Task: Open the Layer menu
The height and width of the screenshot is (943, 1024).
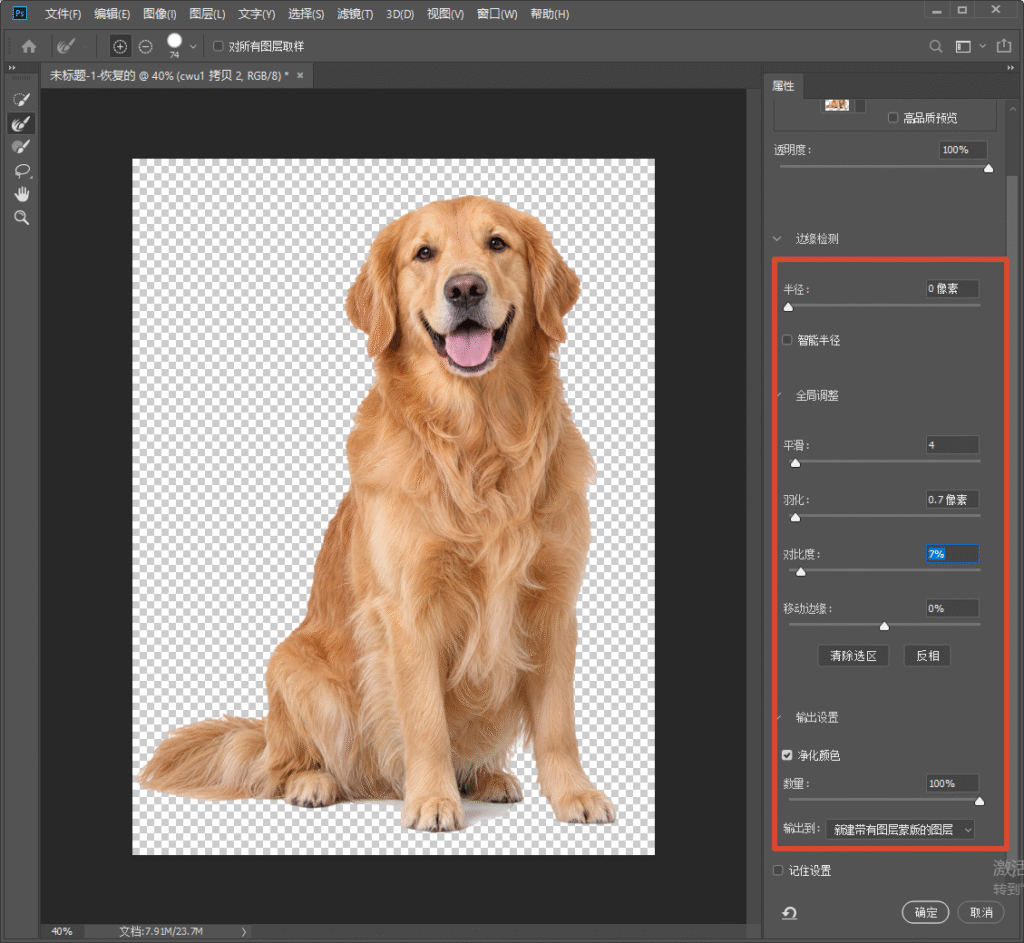Action: point(207,14)
